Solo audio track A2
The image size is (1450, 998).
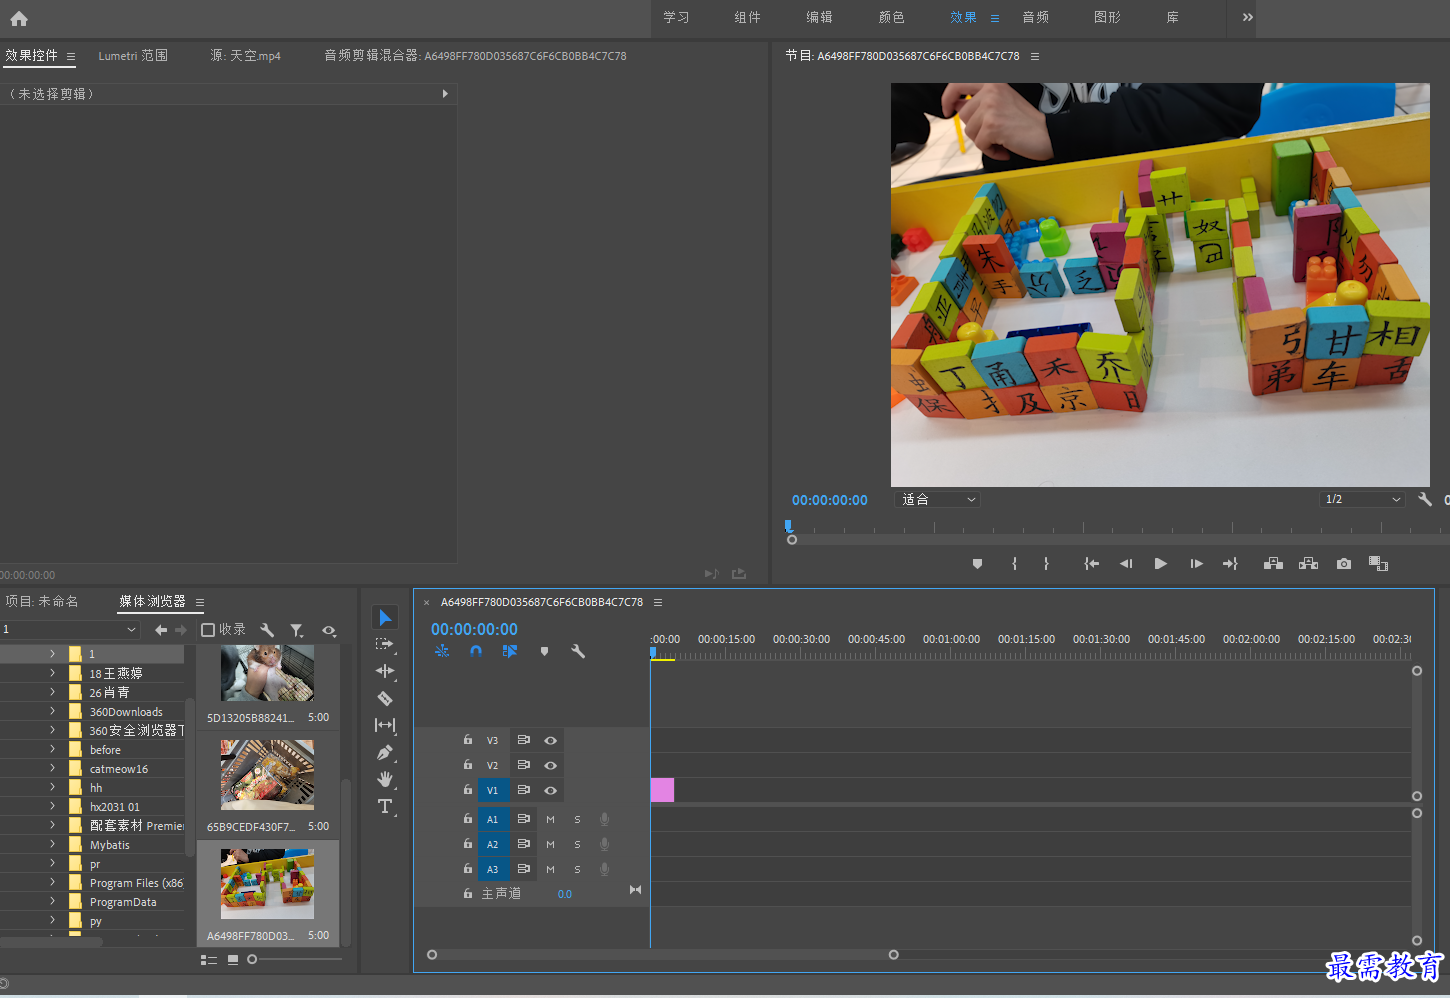point(577,845)
